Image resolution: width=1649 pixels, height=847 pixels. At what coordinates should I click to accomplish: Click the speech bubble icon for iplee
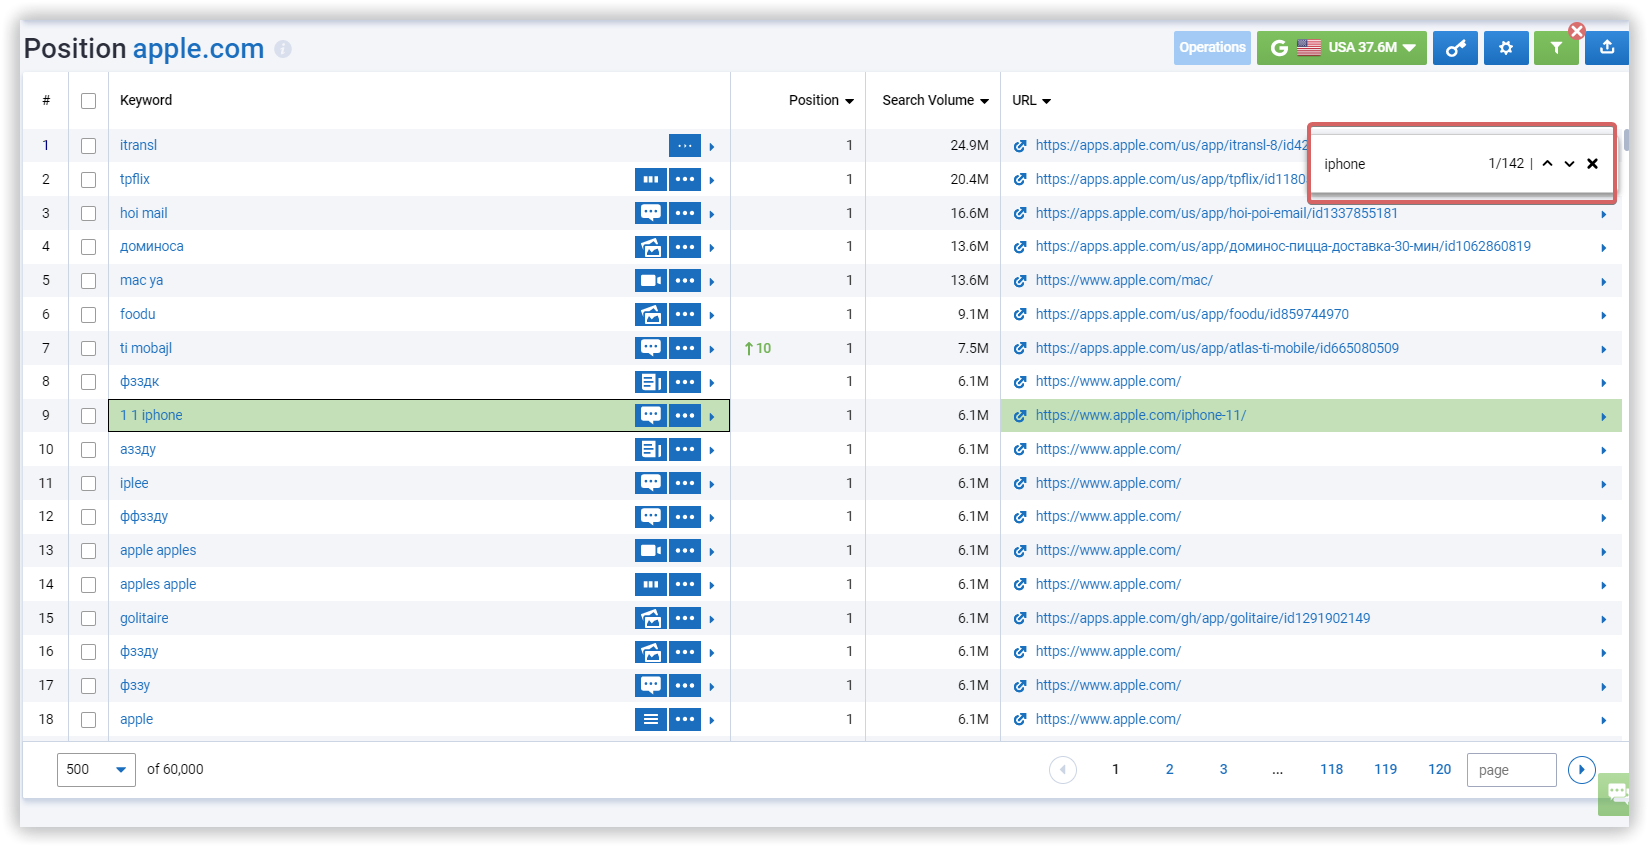point(651,483)
